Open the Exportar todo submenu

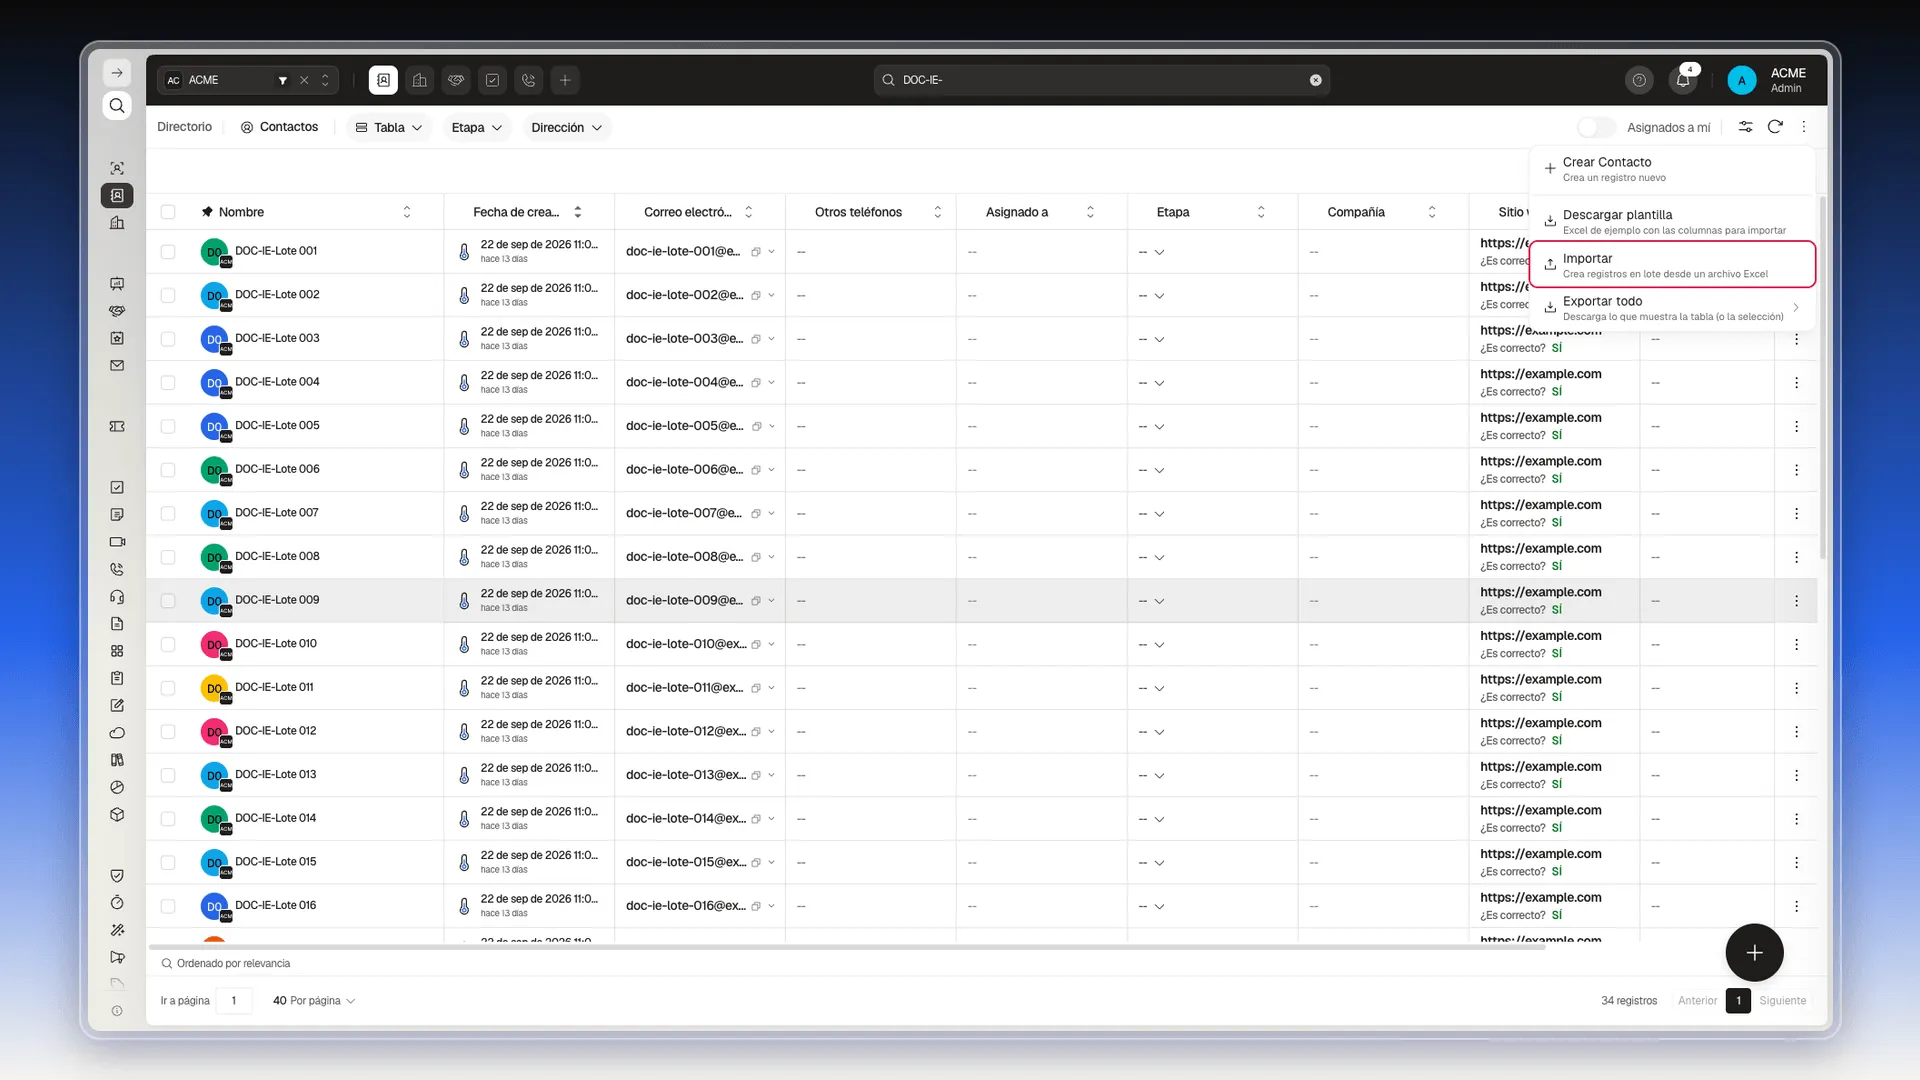[x=1672, y=308]
